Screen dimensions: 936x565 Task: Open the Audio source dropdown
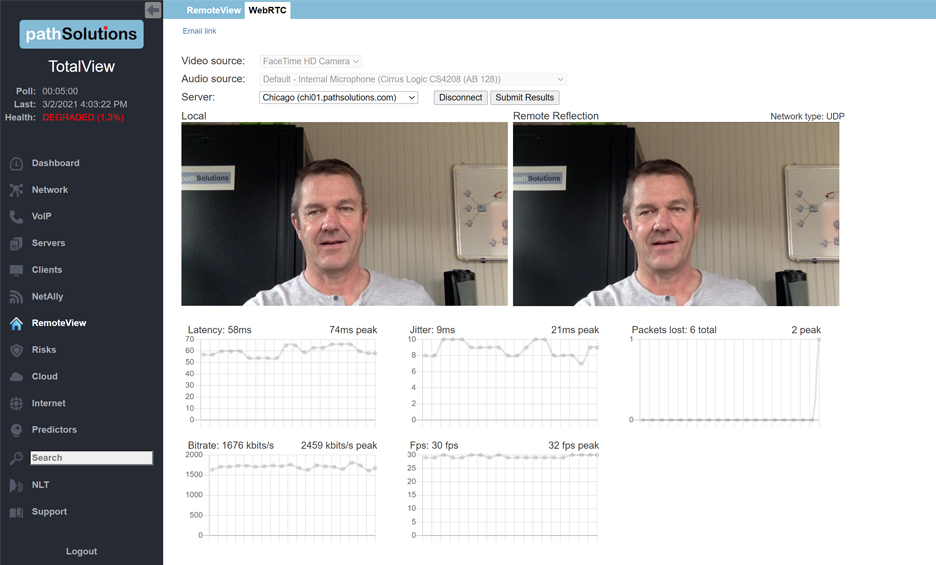click(x=413, y=79)
